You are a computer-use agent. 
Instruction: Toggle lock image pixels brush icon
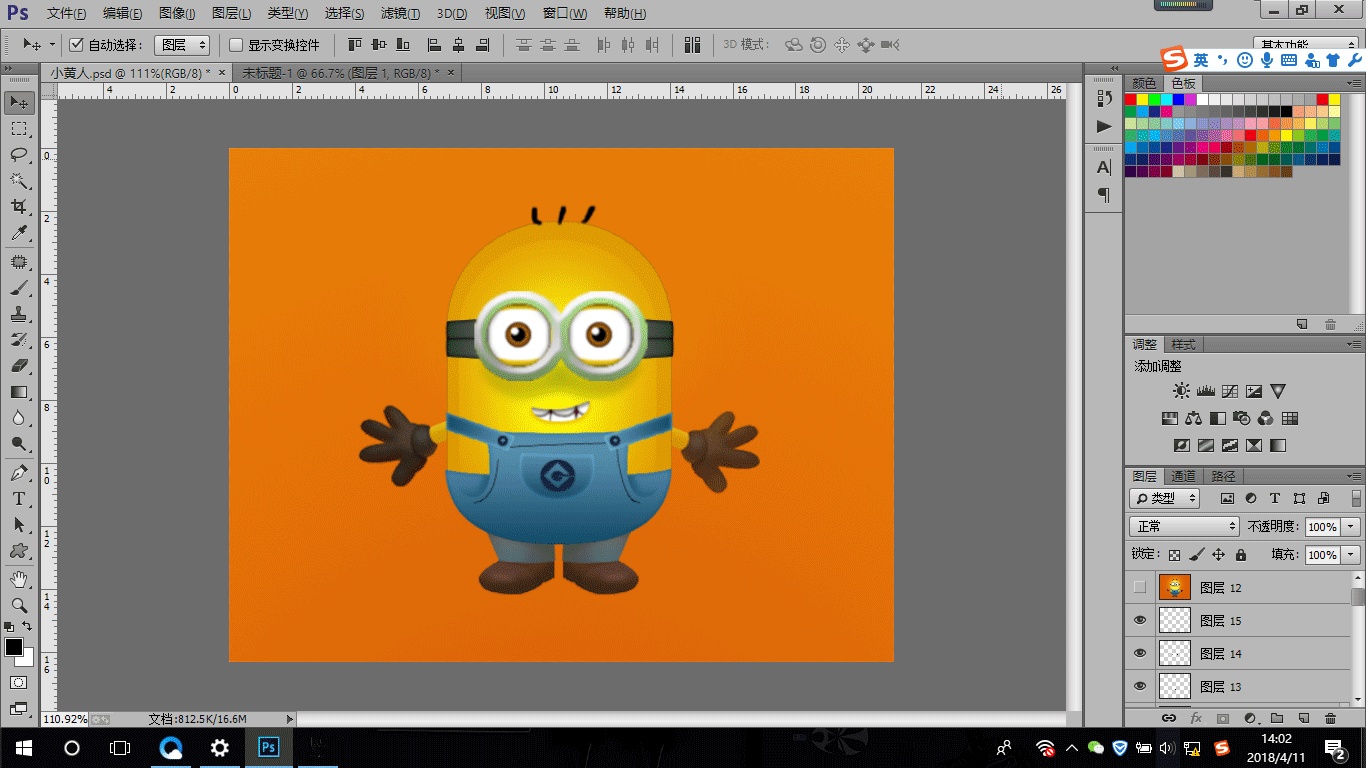point(1196,554)
